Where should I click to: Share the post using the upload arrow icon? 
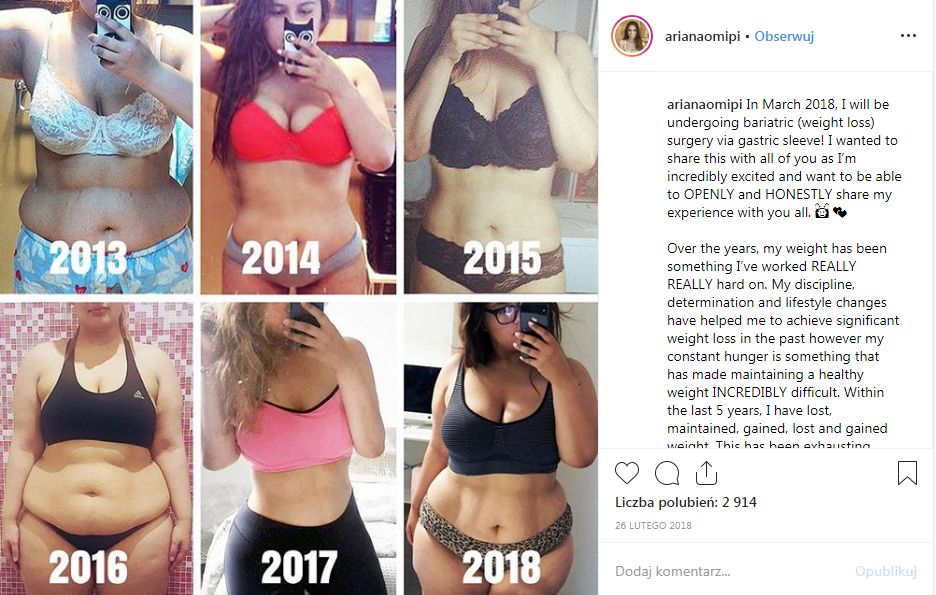coord(706,473)
